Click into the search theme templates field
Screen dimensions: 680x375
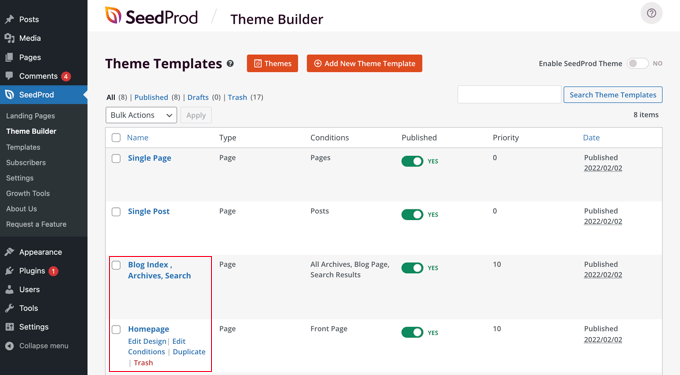click(509, 95)
